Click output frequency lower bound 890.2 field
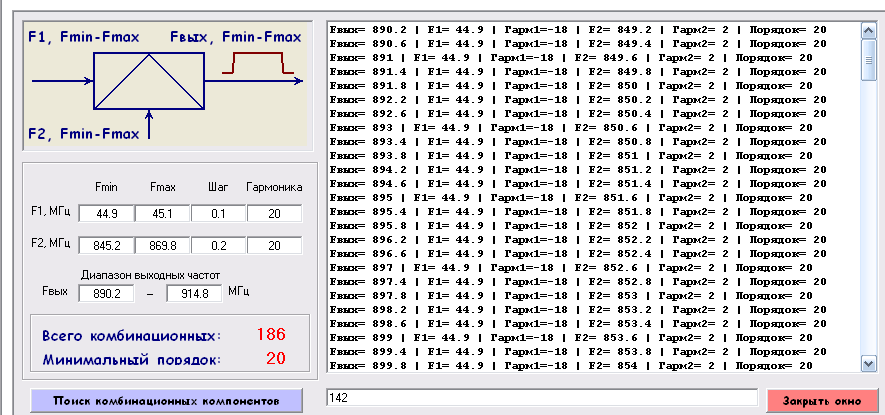The width and height of the screenshot is (885, 415). click(x=106, y=294)
